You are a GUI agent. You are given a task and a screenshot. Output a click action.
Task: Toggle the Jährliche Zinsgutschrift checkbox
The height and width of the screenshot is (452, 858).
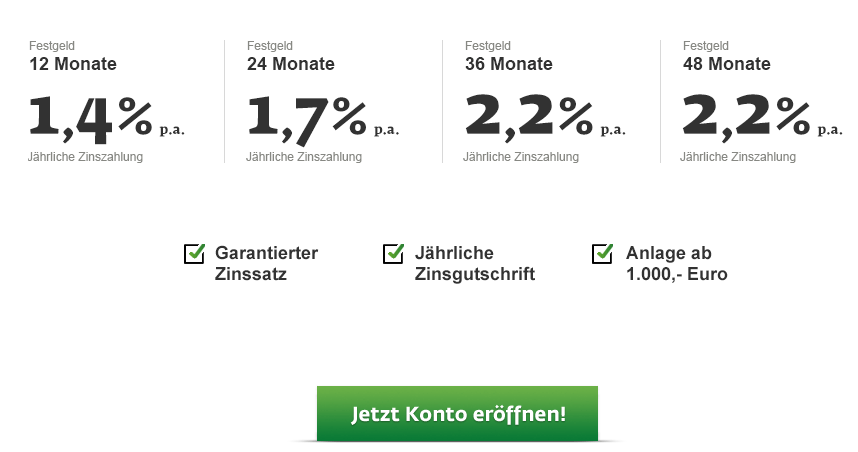pyautogui.click(x=393, y=254)
